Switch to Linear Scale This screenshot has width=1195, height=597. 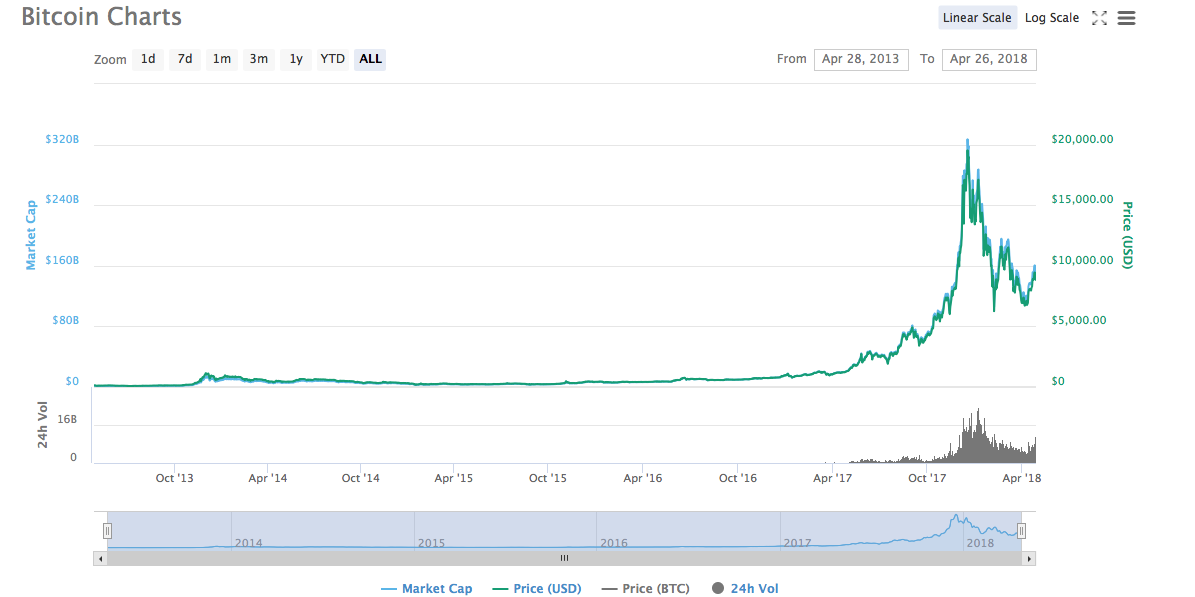(x=977, y=18)
